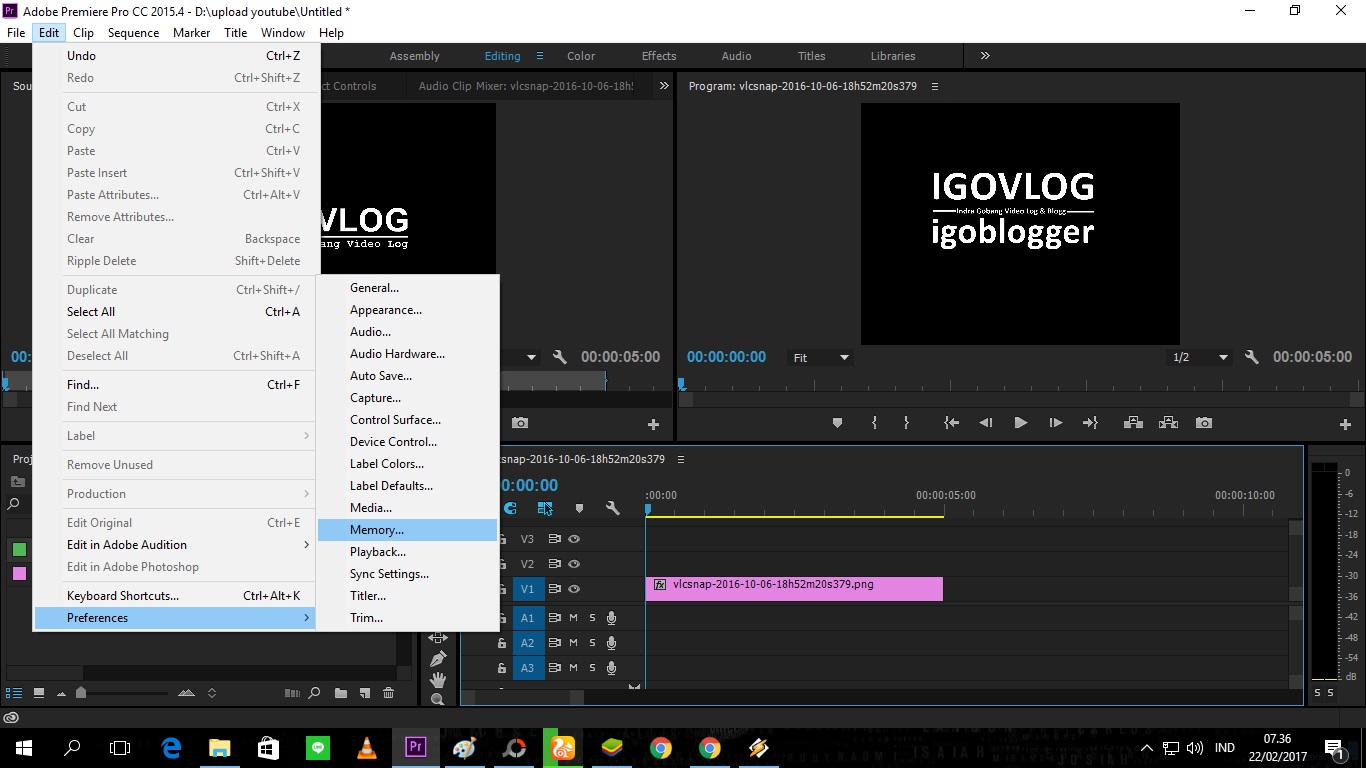Enable voice-over record on A1
This screenshot has height=768, width=1366.
611,618
